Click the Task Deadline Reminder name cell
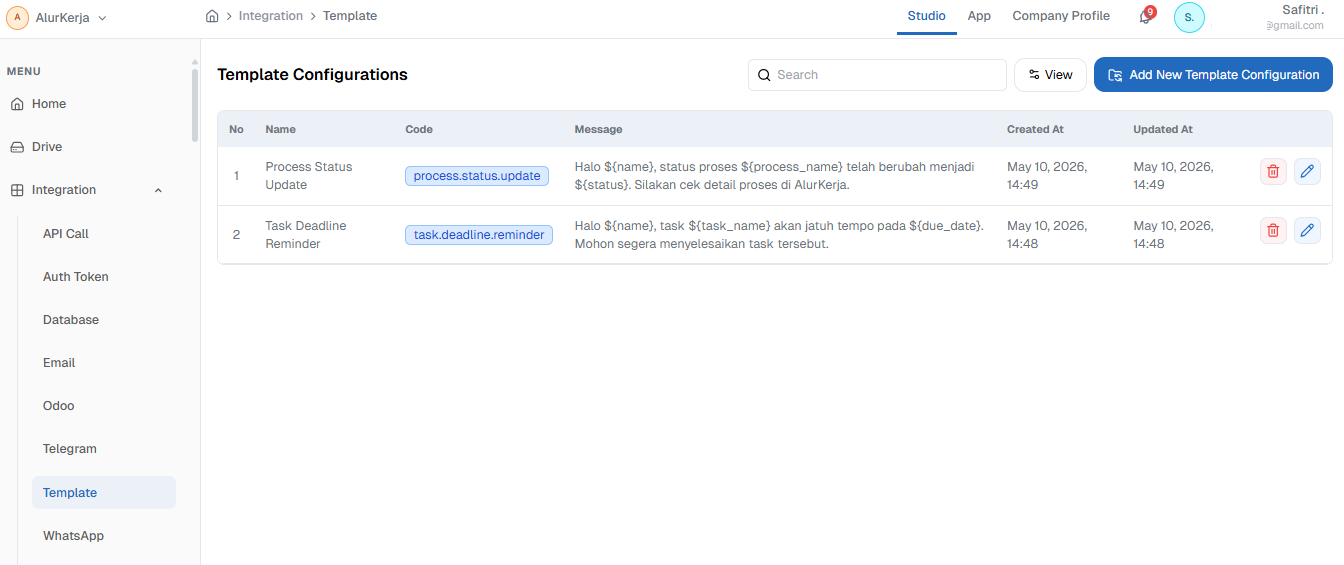This screenshot has height=565, width=1344. click(x=306, y=235)
